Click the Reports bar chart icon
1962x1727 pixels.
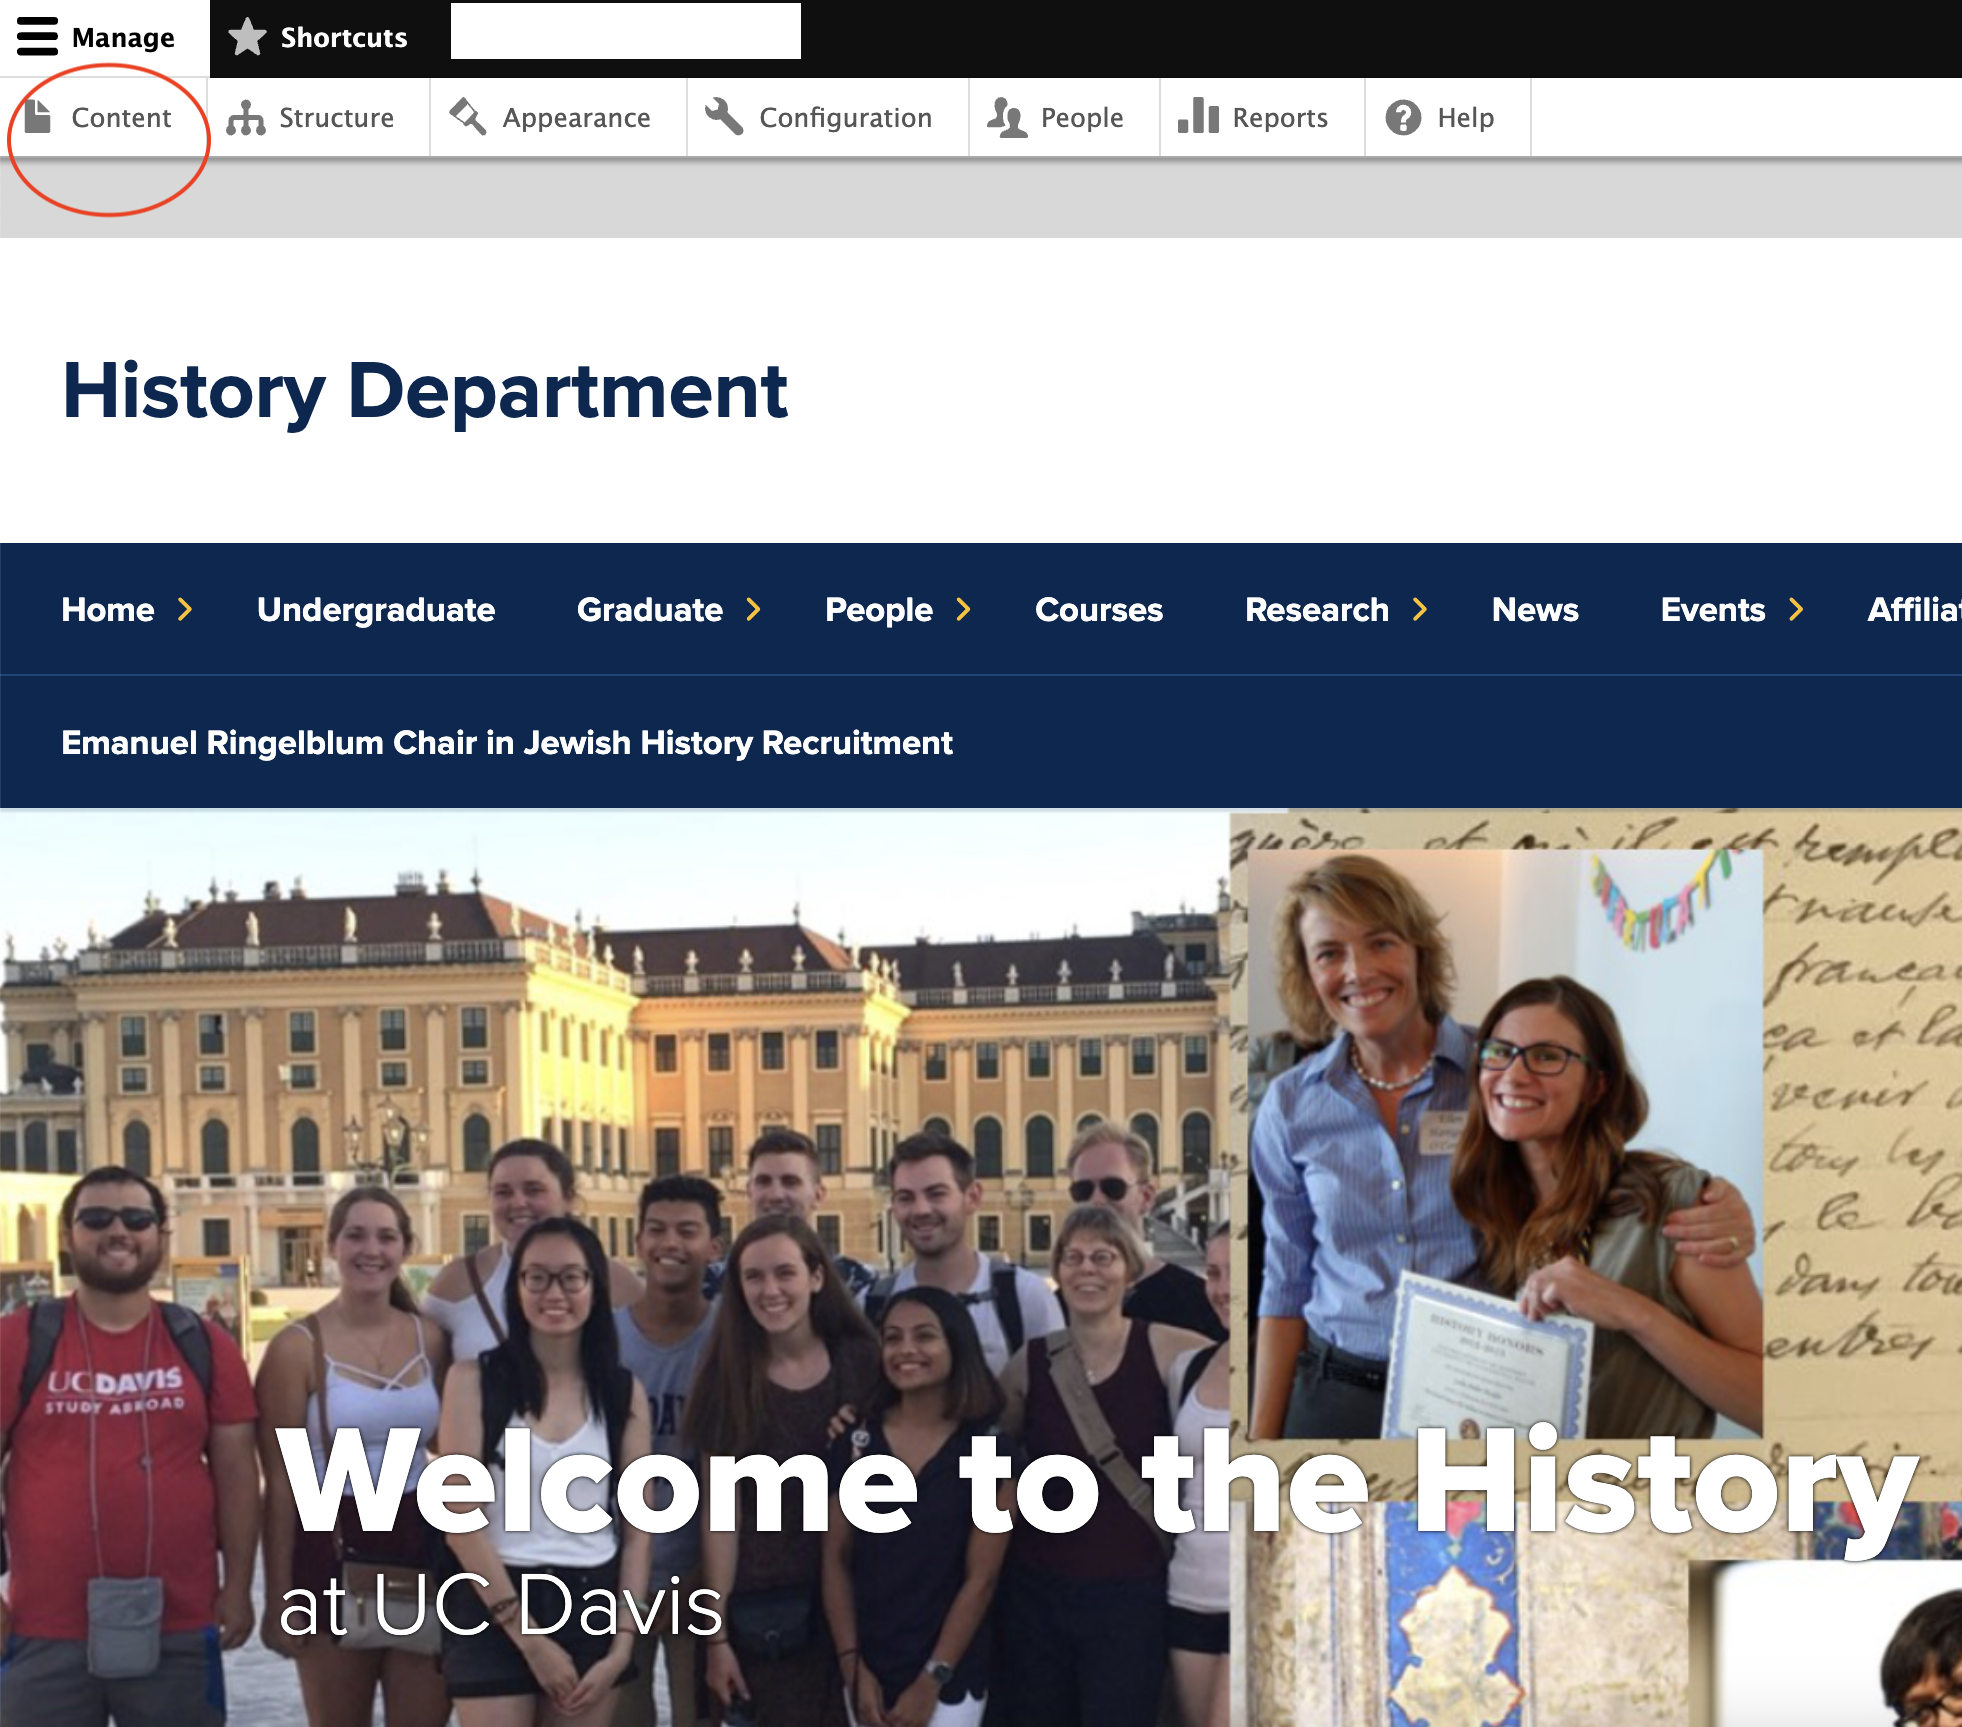[1198, 116]
